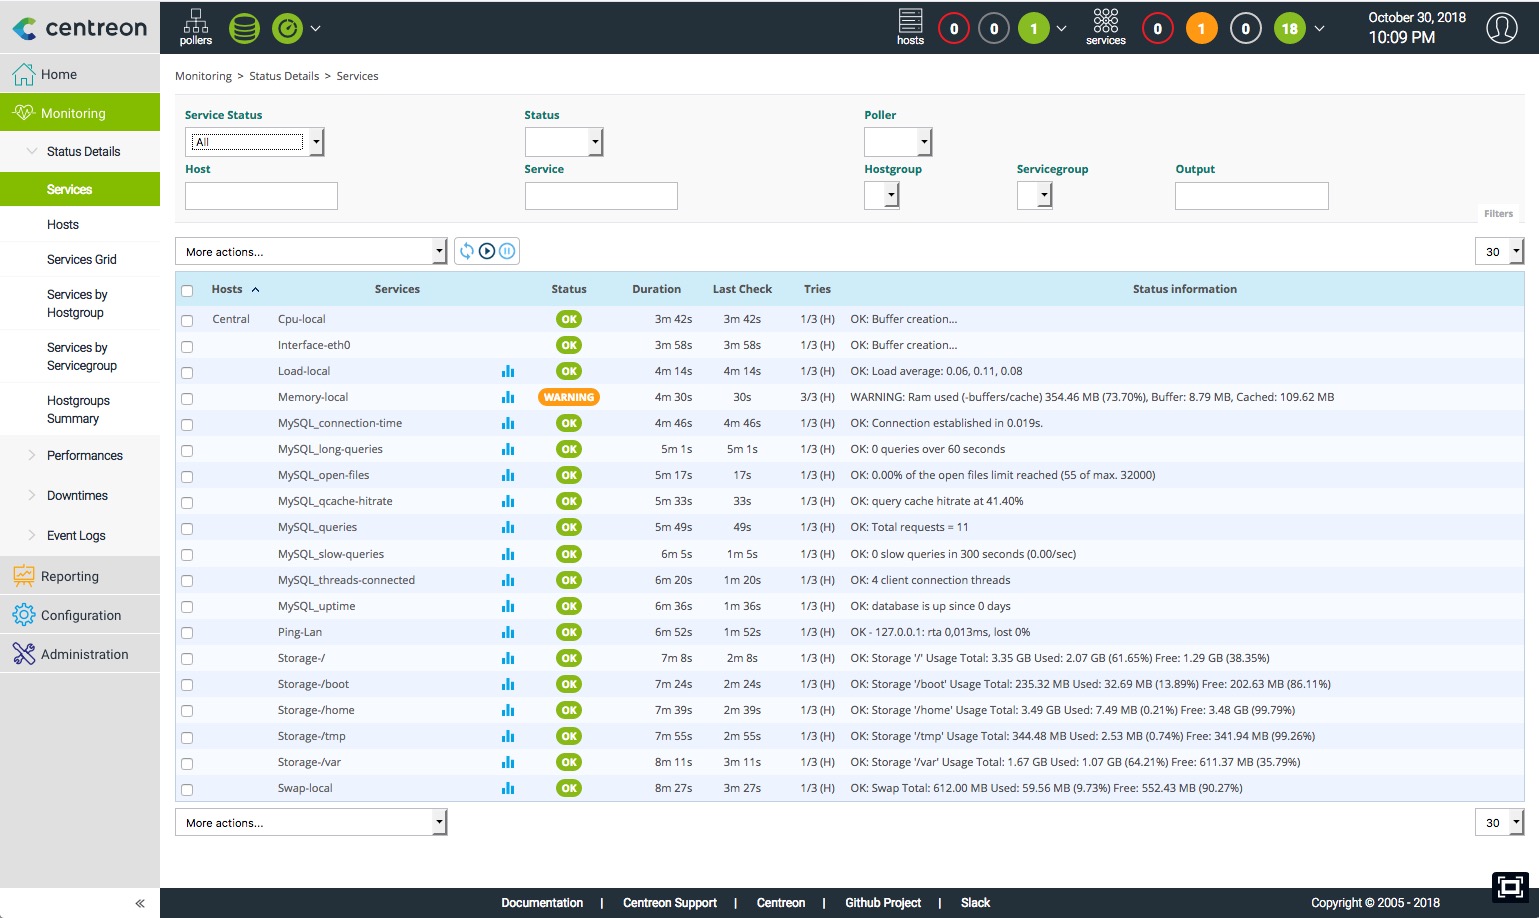Open the user profile icon
Screen dimensions: 1539x918
[x=1501, y=28]
